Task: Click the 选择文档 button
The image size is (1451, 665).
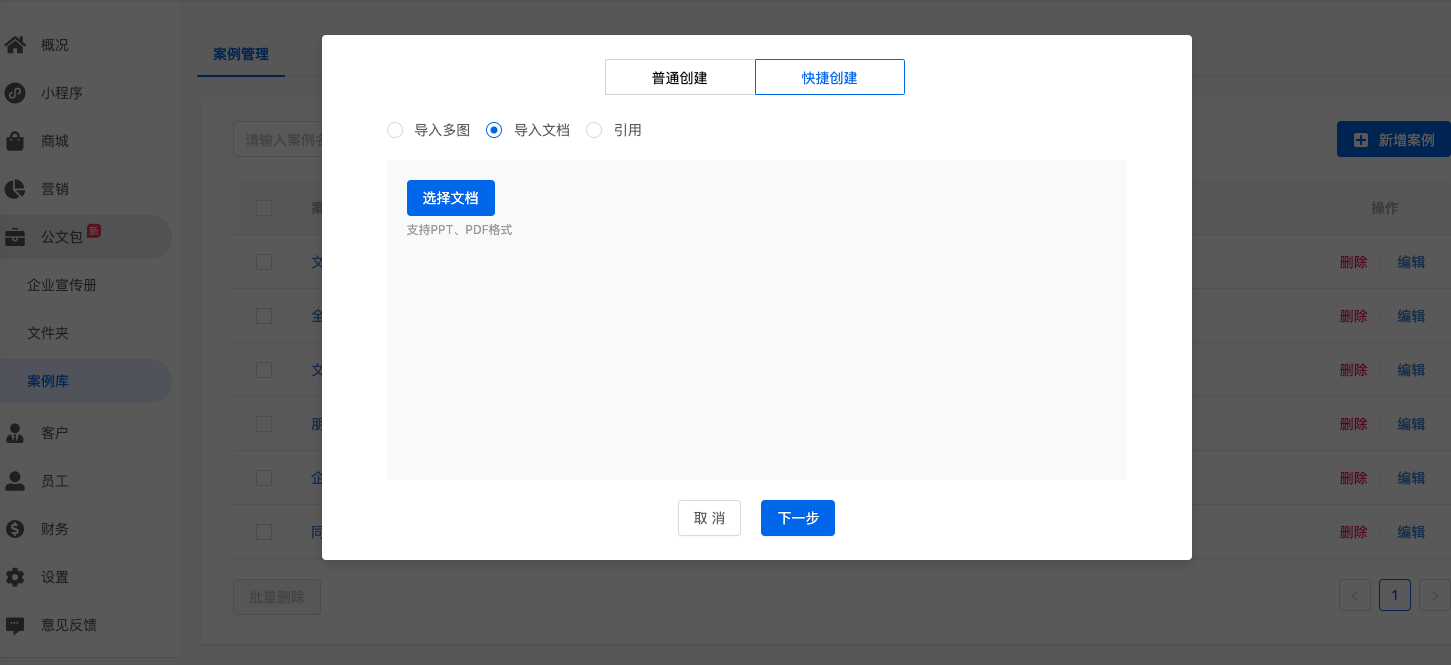Action: (x=451, y=198)
